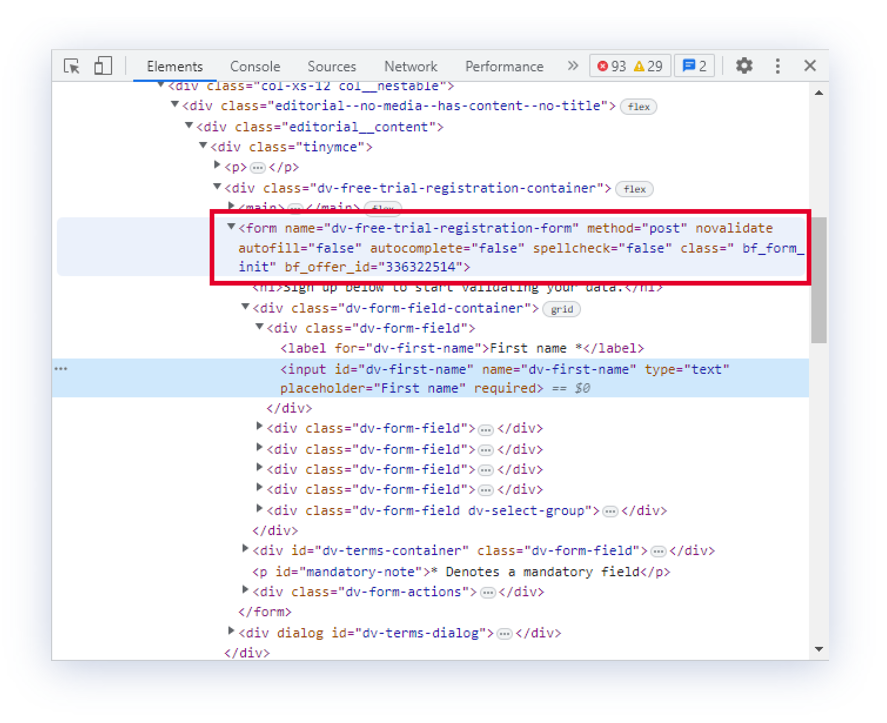
Task: Expand the dv-form-actions div
Action: point(245,590)
